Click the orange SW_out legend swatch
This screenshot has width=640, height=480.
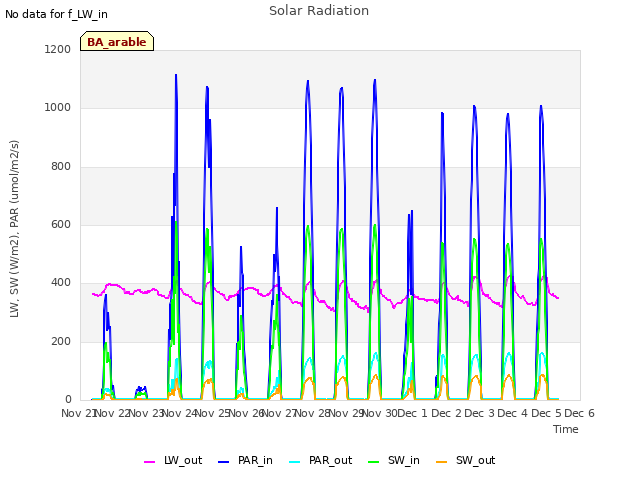click(442, 462)
